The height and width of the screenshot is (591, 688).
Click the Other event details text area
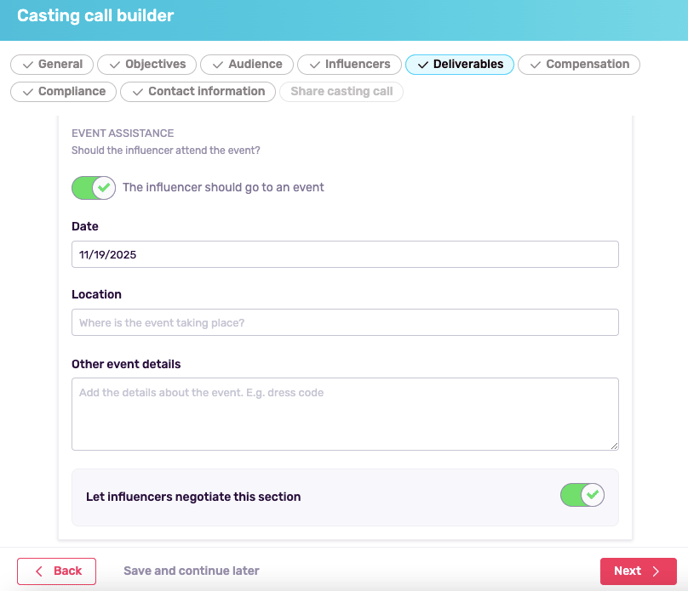coord(345,413)
